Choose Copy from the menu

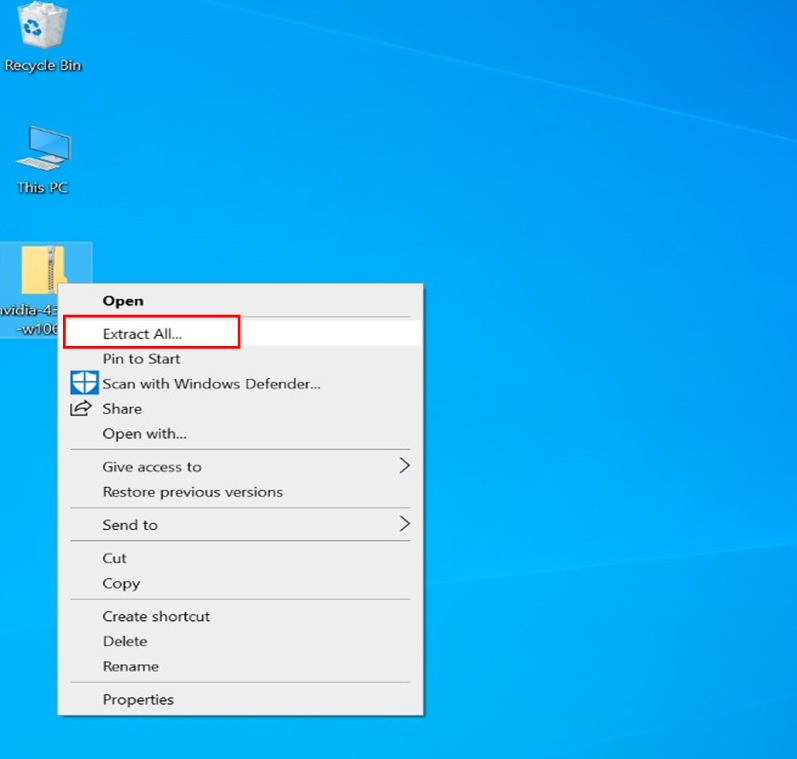[x=240, y=583]
